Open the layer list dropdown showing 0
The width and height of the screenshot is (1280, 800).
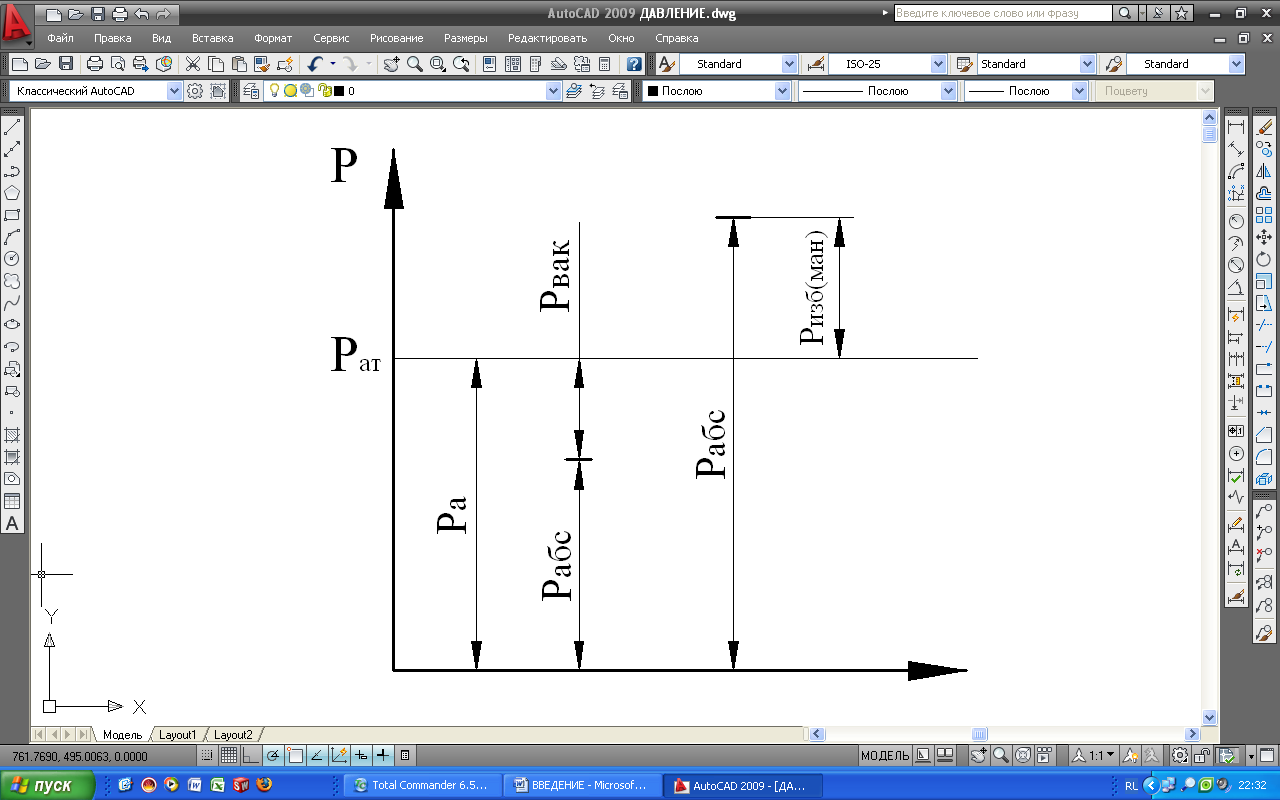pos(554,91)
